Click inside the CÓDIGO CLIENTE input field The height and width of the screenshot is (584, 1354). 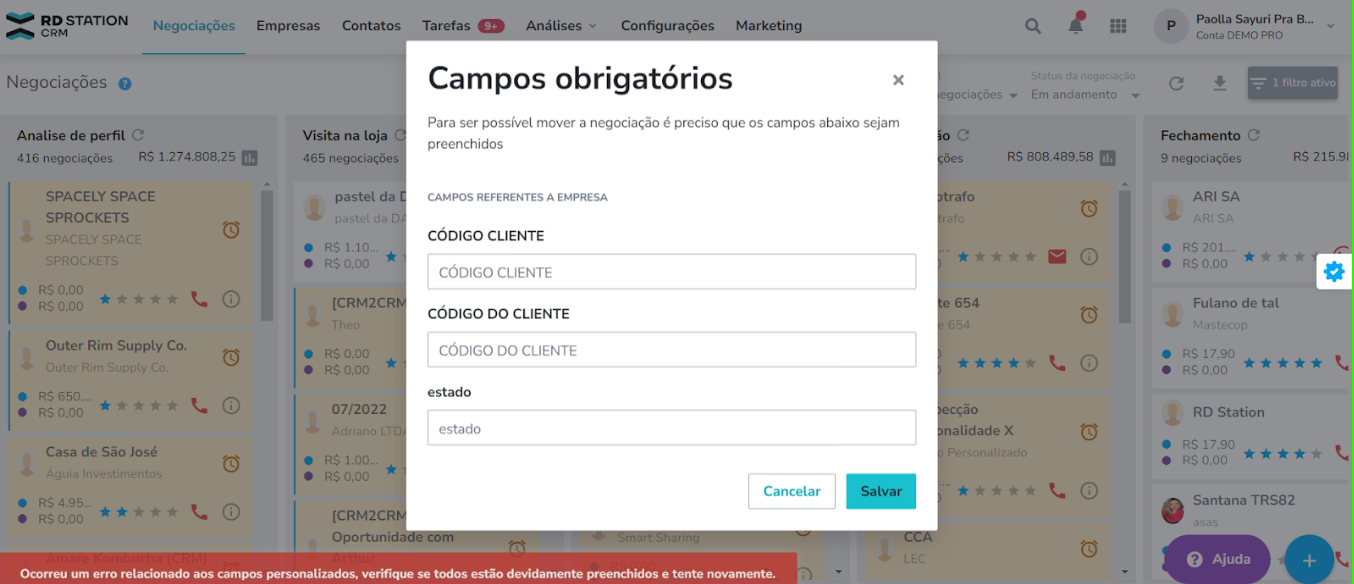(x=671, y=272)
